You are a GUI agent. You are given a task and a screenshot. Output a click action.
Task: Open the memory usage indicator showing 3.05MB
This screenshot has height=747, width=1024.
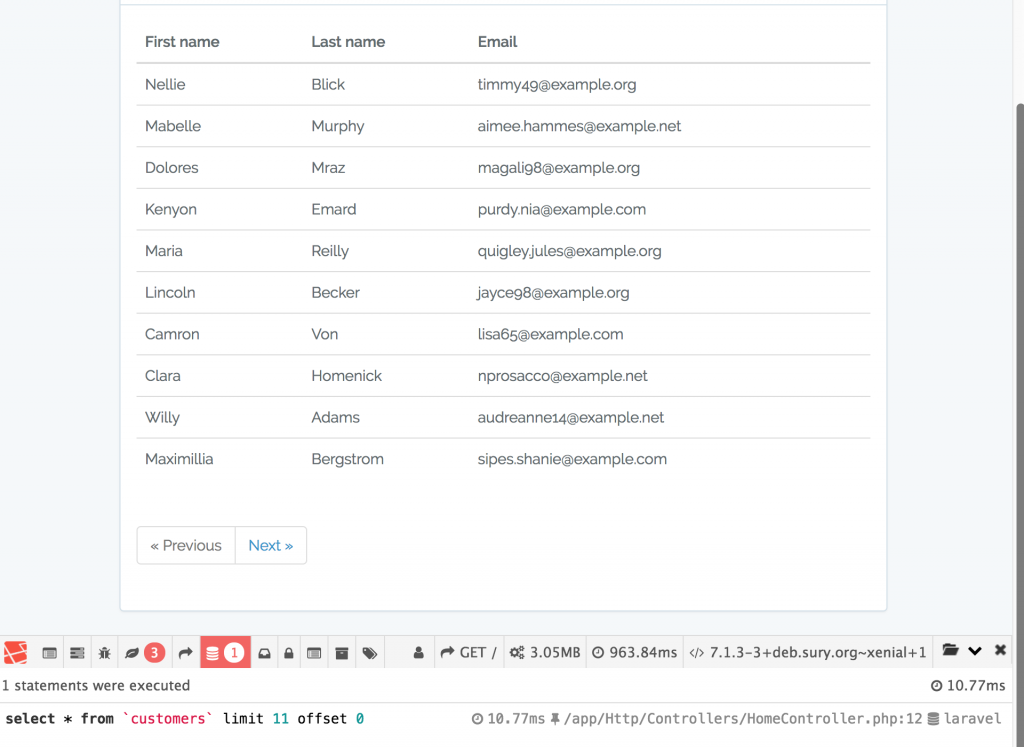click(x=545, y=651)
